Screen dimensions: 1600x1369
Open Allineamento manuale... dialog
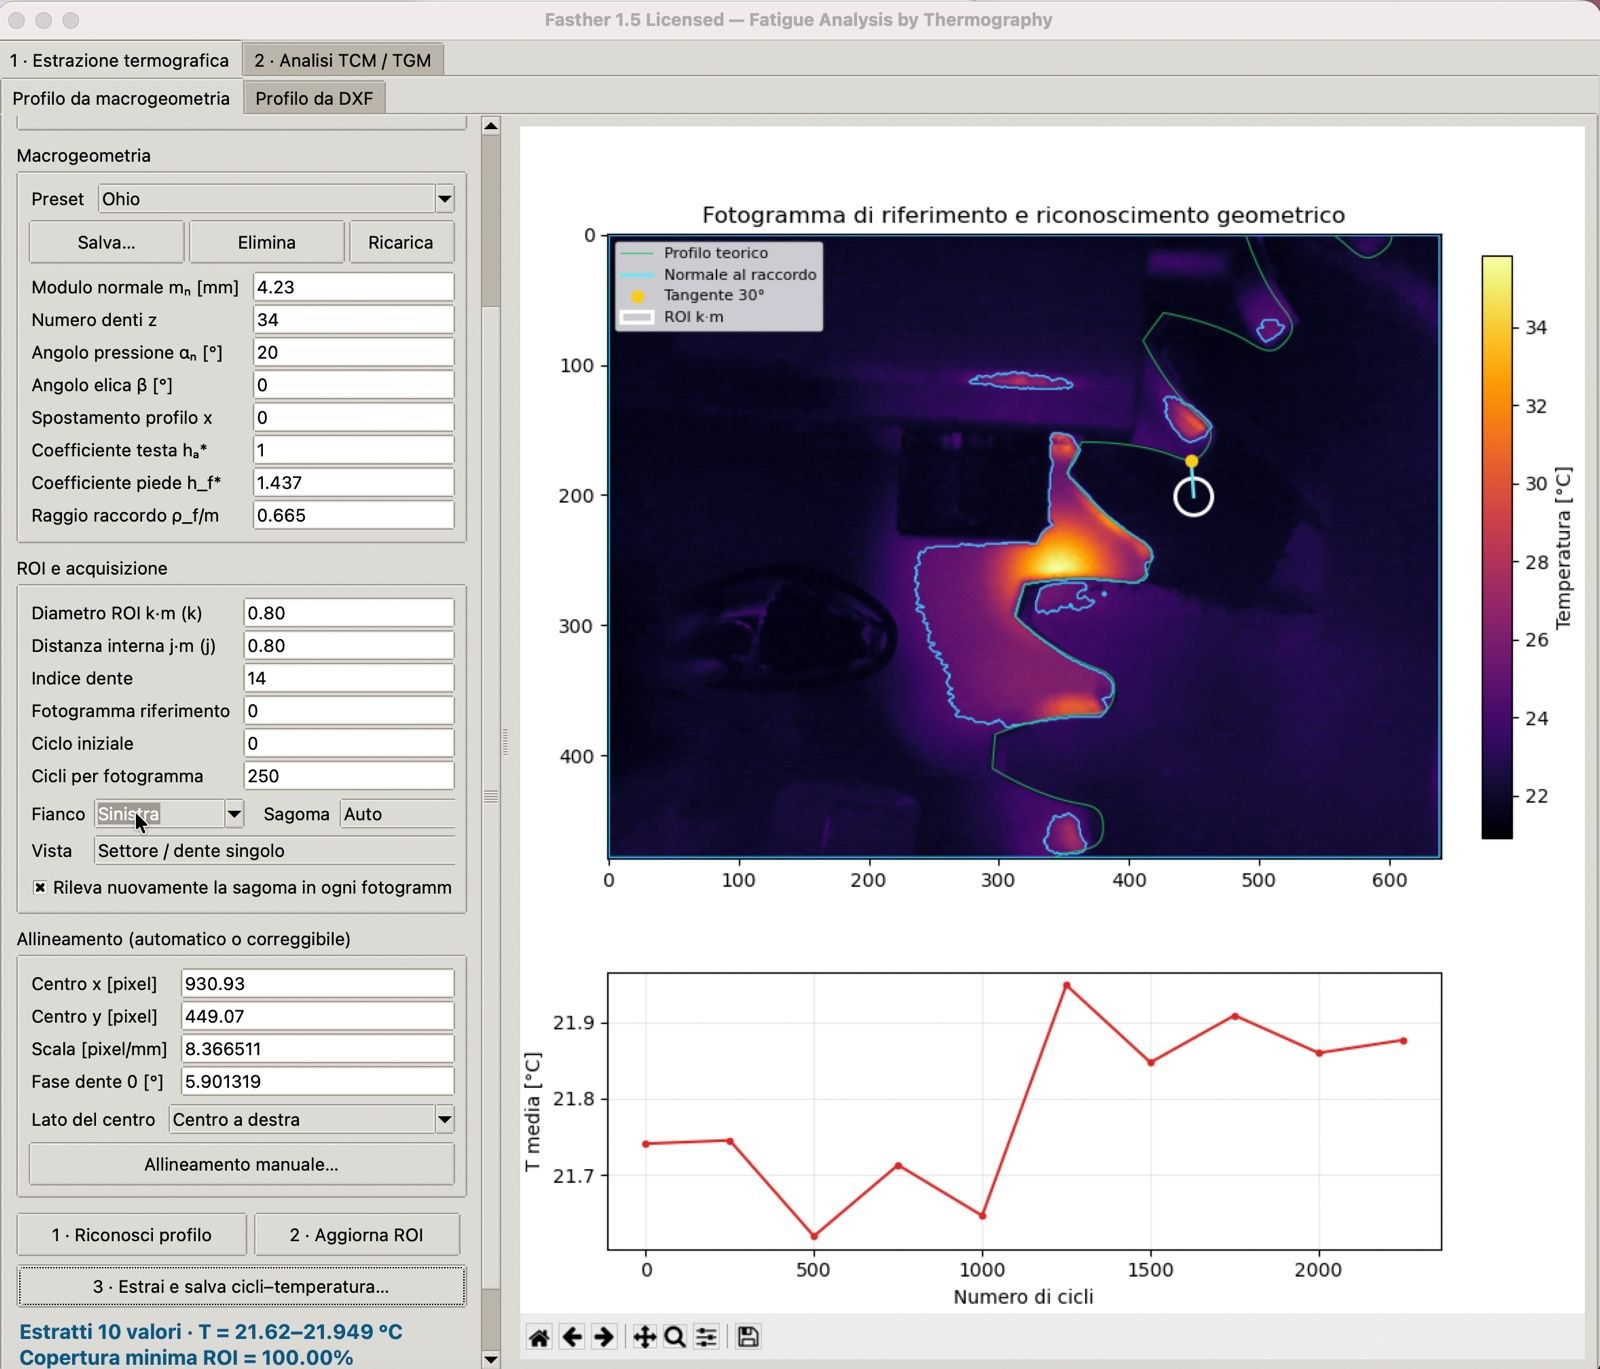[x=241, y=1164]
